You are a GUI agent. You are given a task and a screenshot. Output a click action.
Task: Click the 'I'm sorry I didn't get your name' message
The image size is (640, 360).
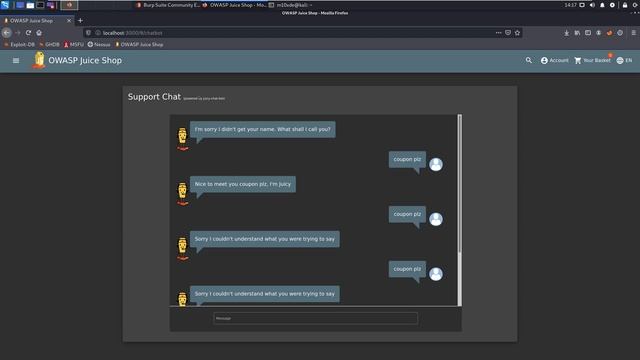[x=263, y=129]
